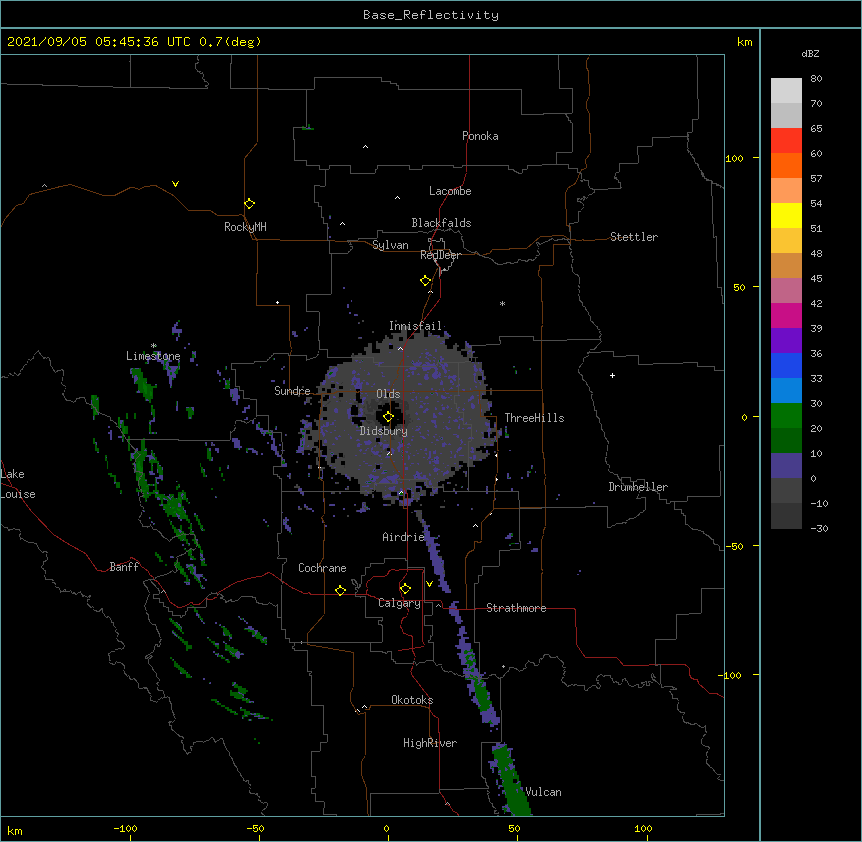Click the dBZ legend heading
Screen dimensions: 862x842
tap(810, 53)
